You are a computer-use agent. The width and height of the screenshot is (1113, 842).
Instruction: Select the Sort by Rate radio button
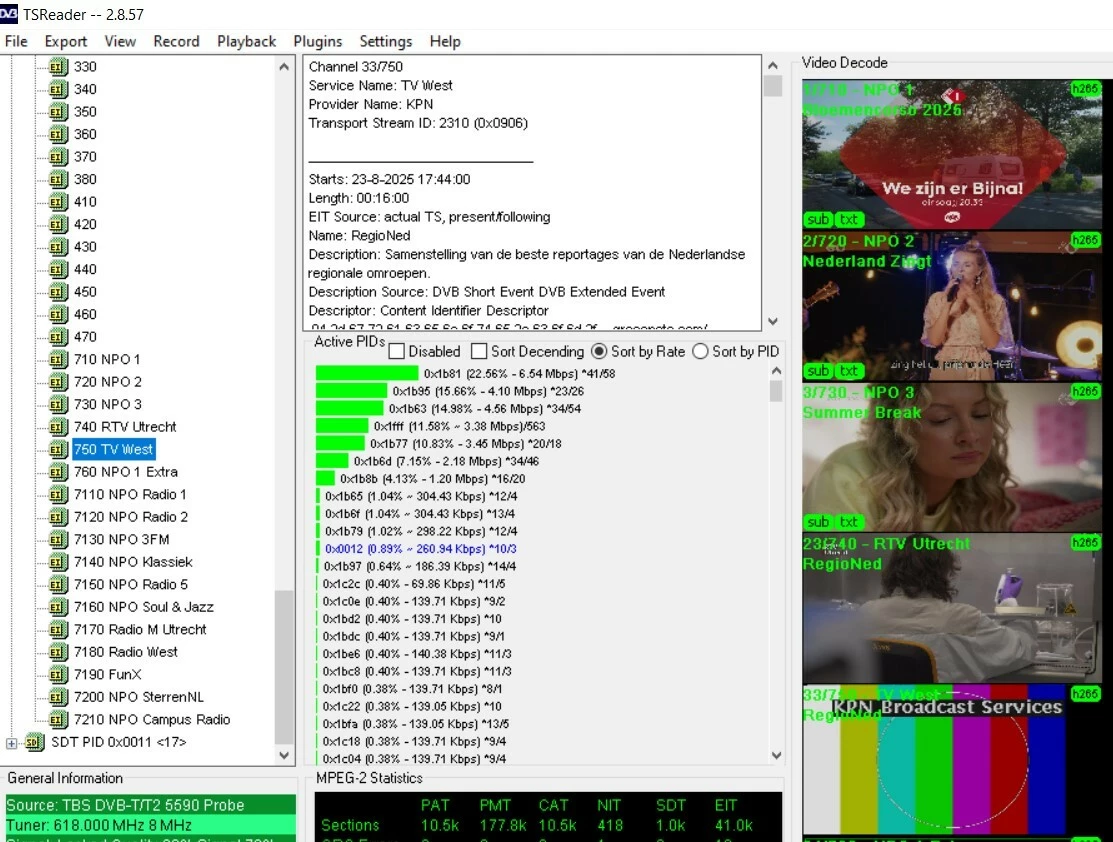pyautogui.click(x=599, y=351)
